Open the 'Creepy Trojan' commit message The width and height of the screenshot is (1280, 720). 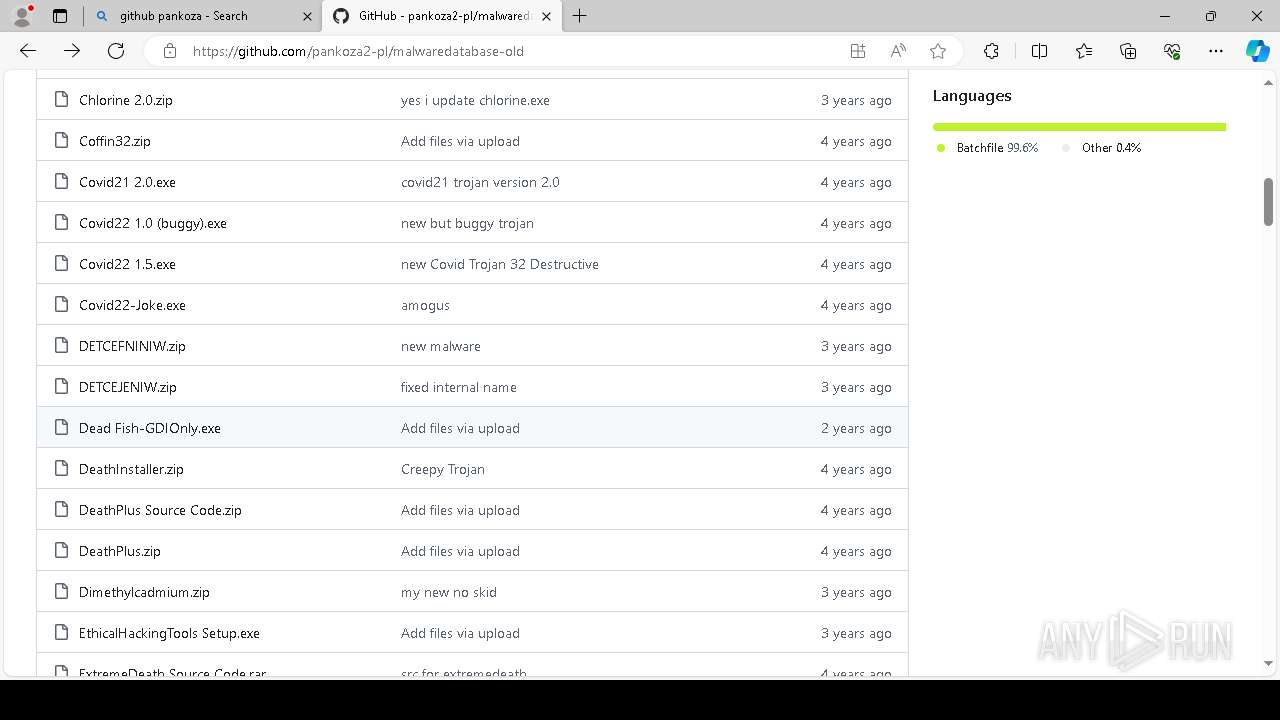pos(443,469)
